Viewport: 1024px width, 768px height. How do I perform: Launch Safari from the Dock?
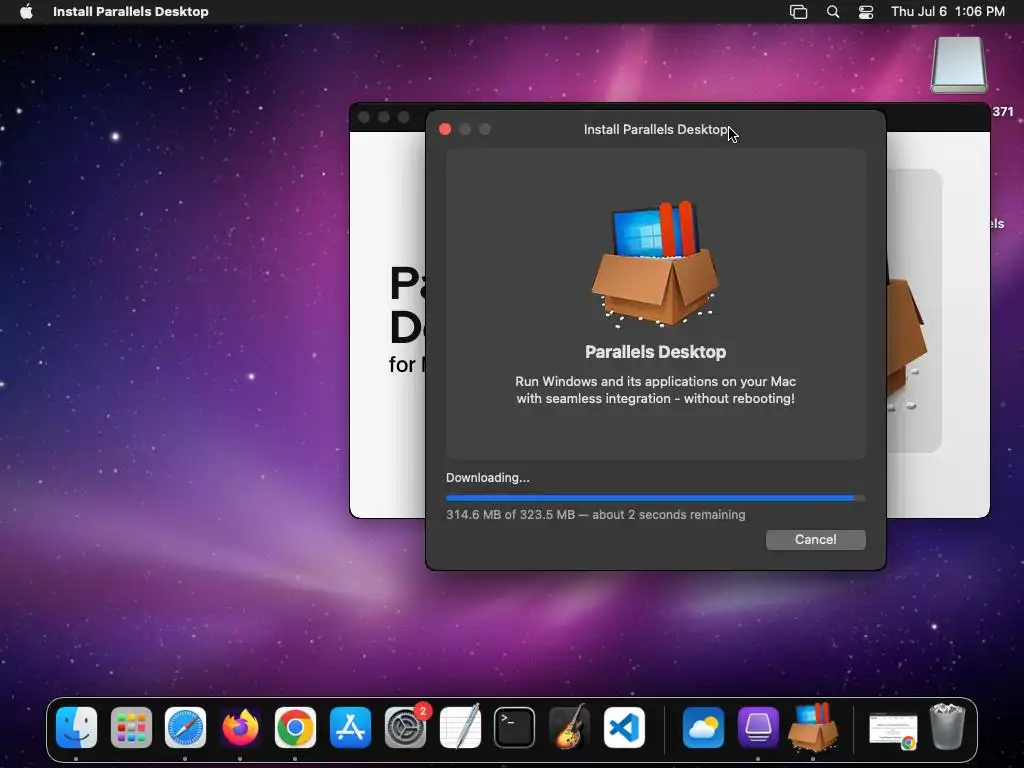tap(185, 727)
